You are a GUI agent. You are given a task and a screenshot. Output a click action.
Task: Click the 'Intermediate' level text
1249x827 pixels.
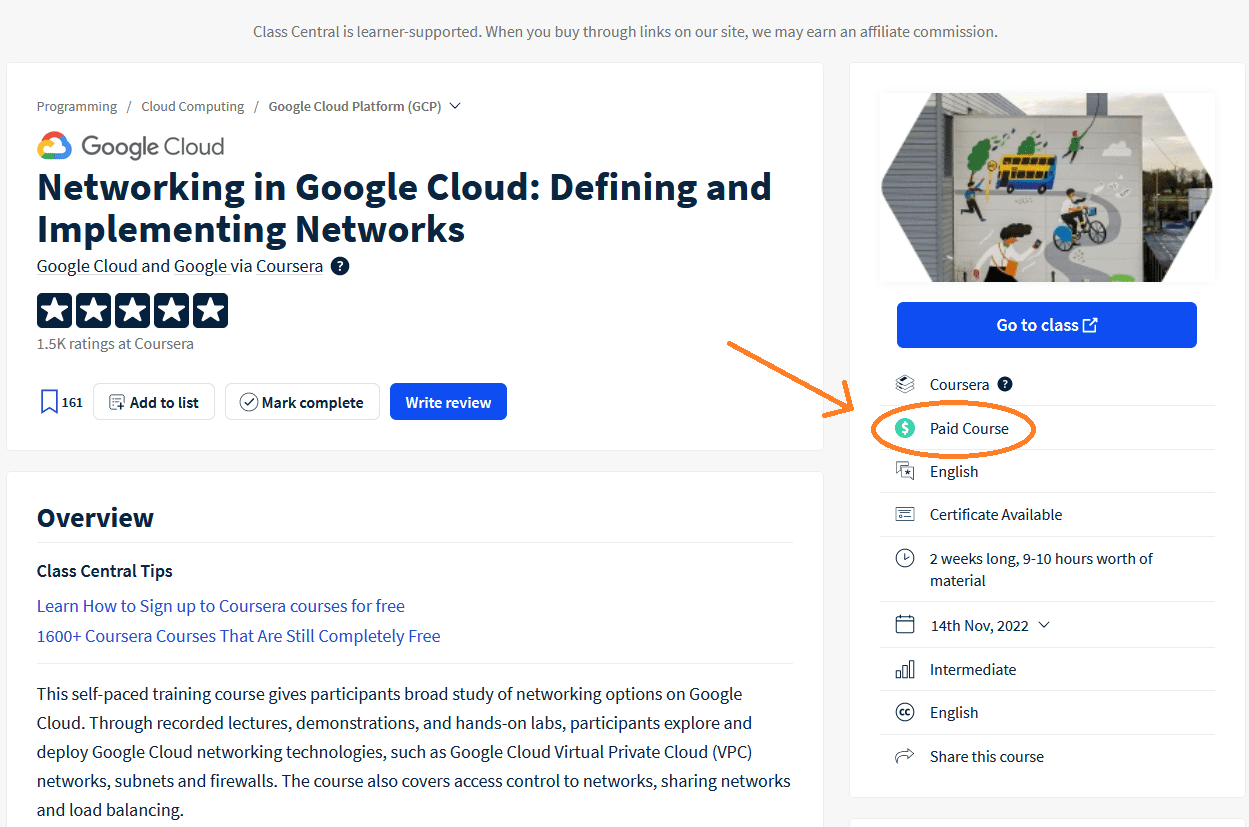point(973,669)
